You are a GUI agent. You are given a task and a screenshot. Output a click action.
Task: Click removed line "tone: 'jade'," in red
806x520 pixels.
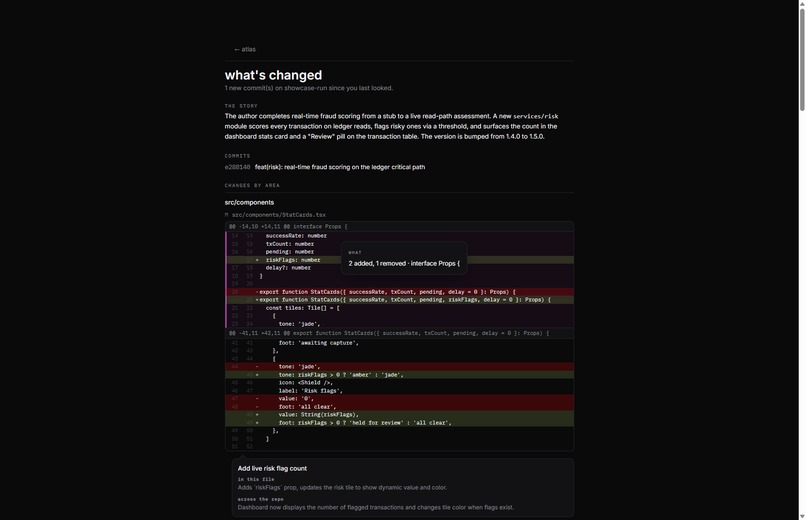click(x=399, y=367)
